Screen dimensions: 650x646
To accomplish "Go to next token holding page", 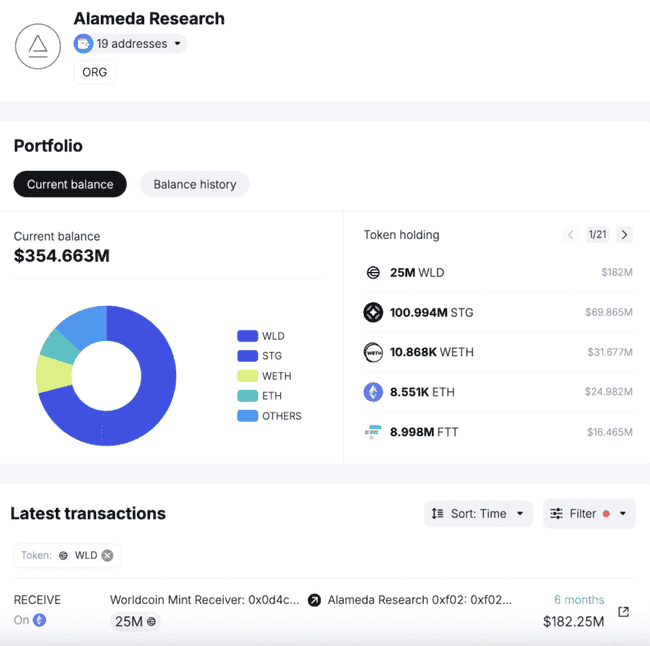I will [624, 235].
